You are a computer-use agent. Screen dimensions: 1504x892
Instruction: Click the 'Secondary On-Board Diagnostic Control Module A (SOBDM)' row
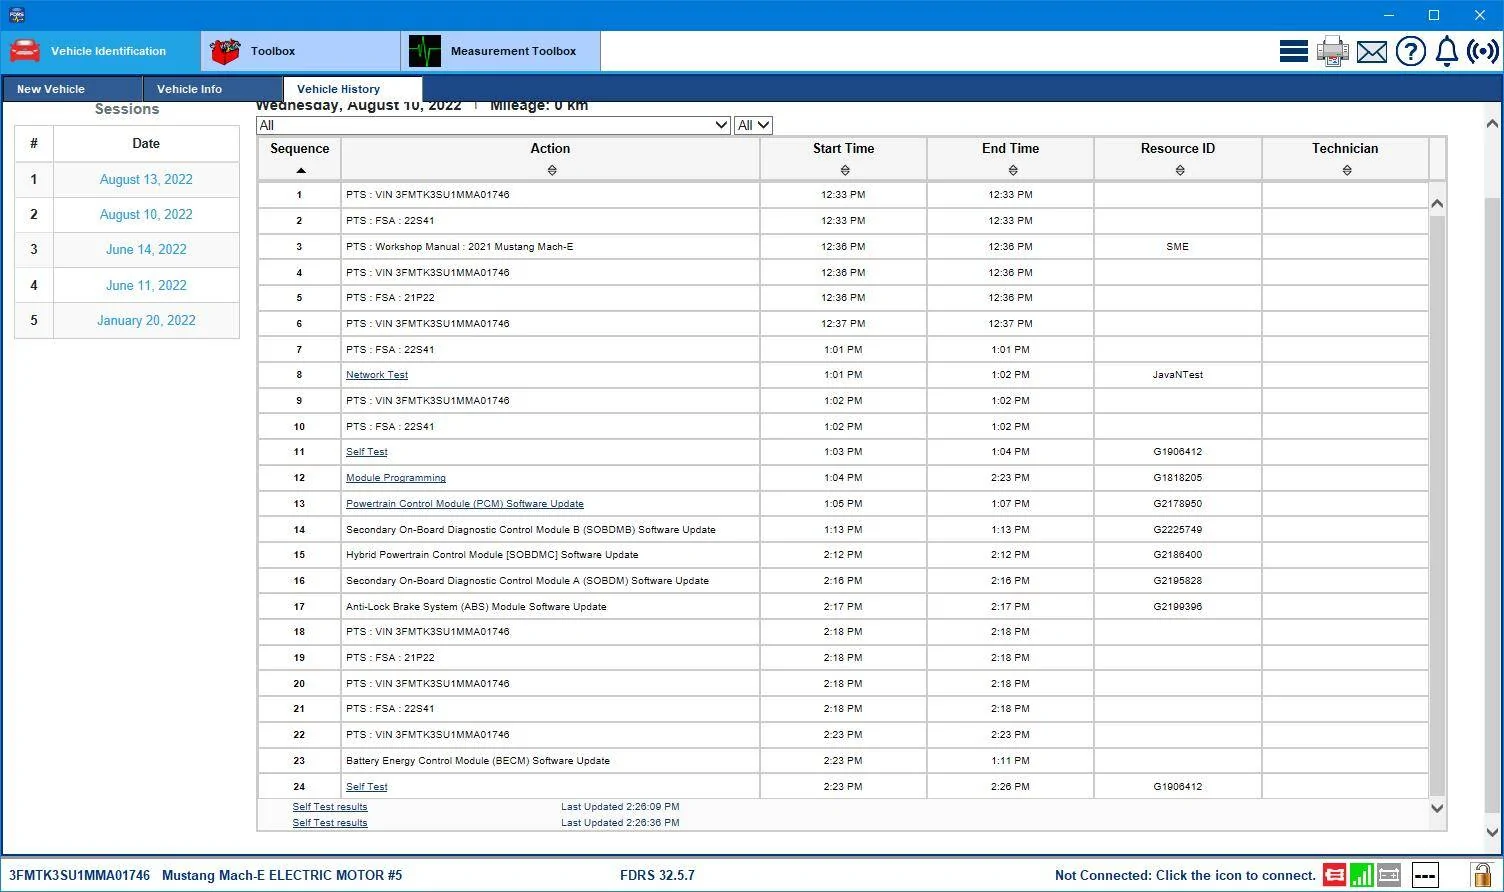coord(843,581)
